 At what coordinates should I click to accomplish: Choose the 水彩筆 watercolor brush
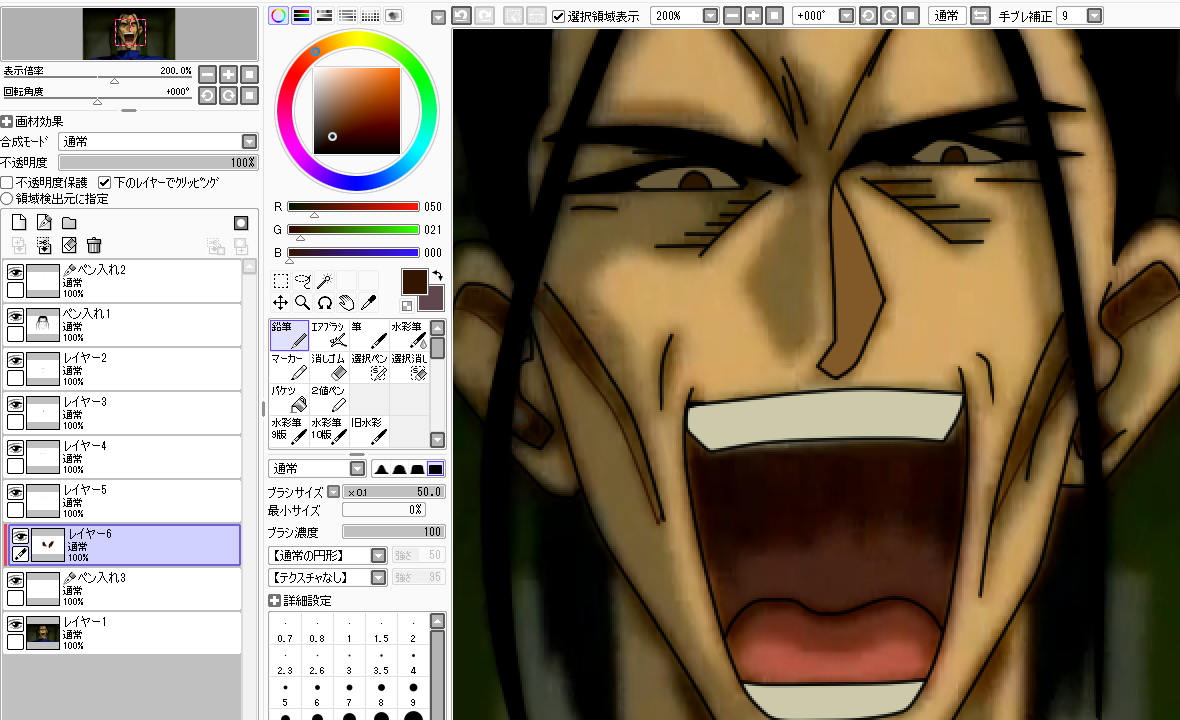(409, 335)
